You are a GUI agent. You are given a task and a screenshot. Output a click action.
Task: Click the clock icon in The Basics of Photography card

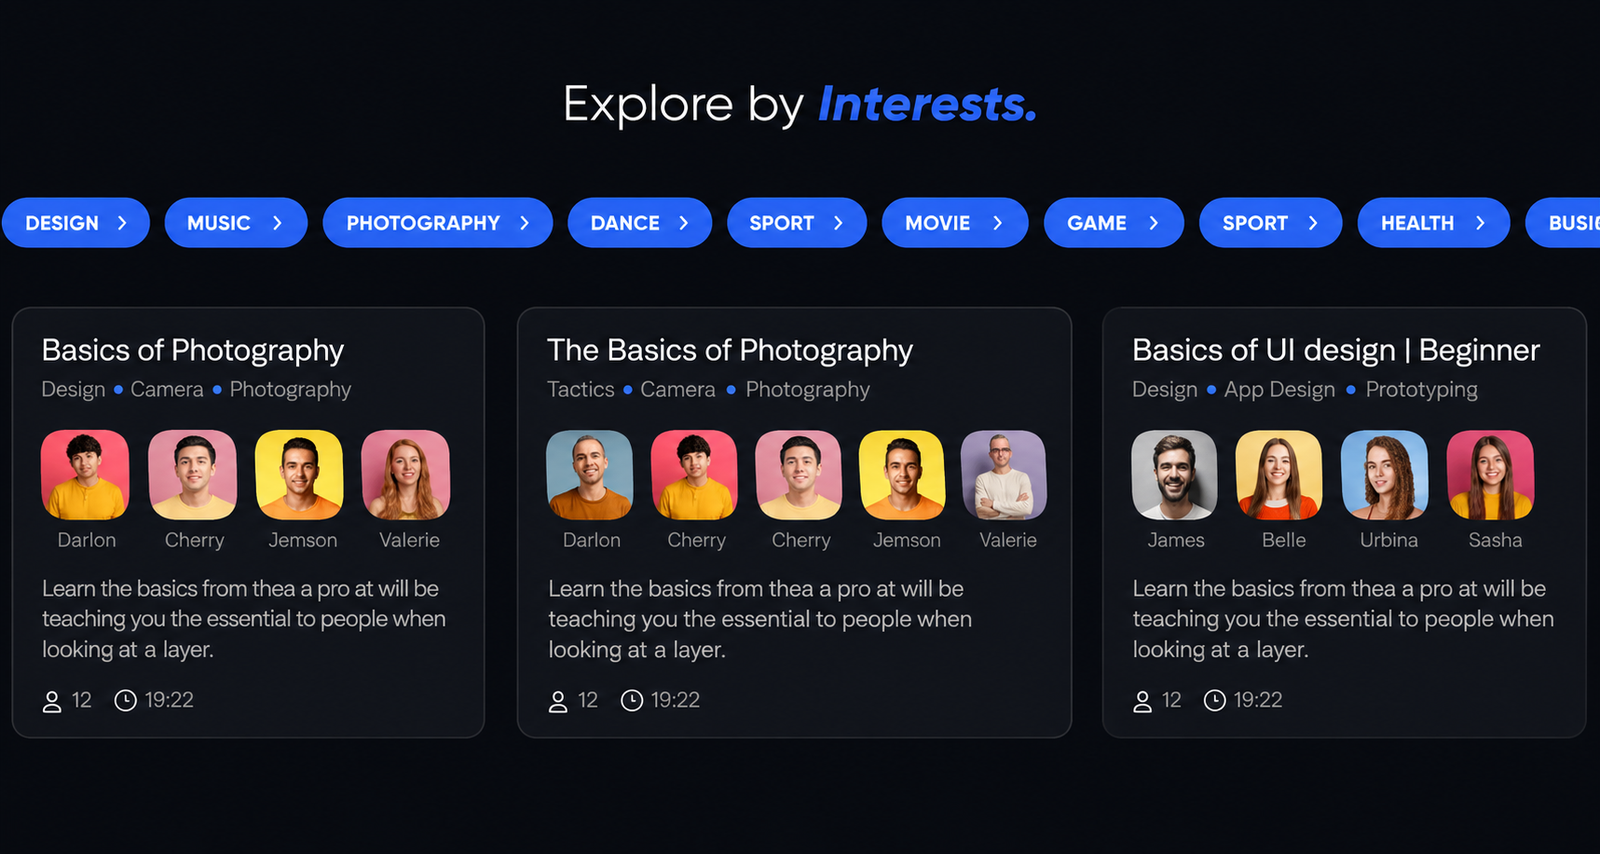coord(632,700)
